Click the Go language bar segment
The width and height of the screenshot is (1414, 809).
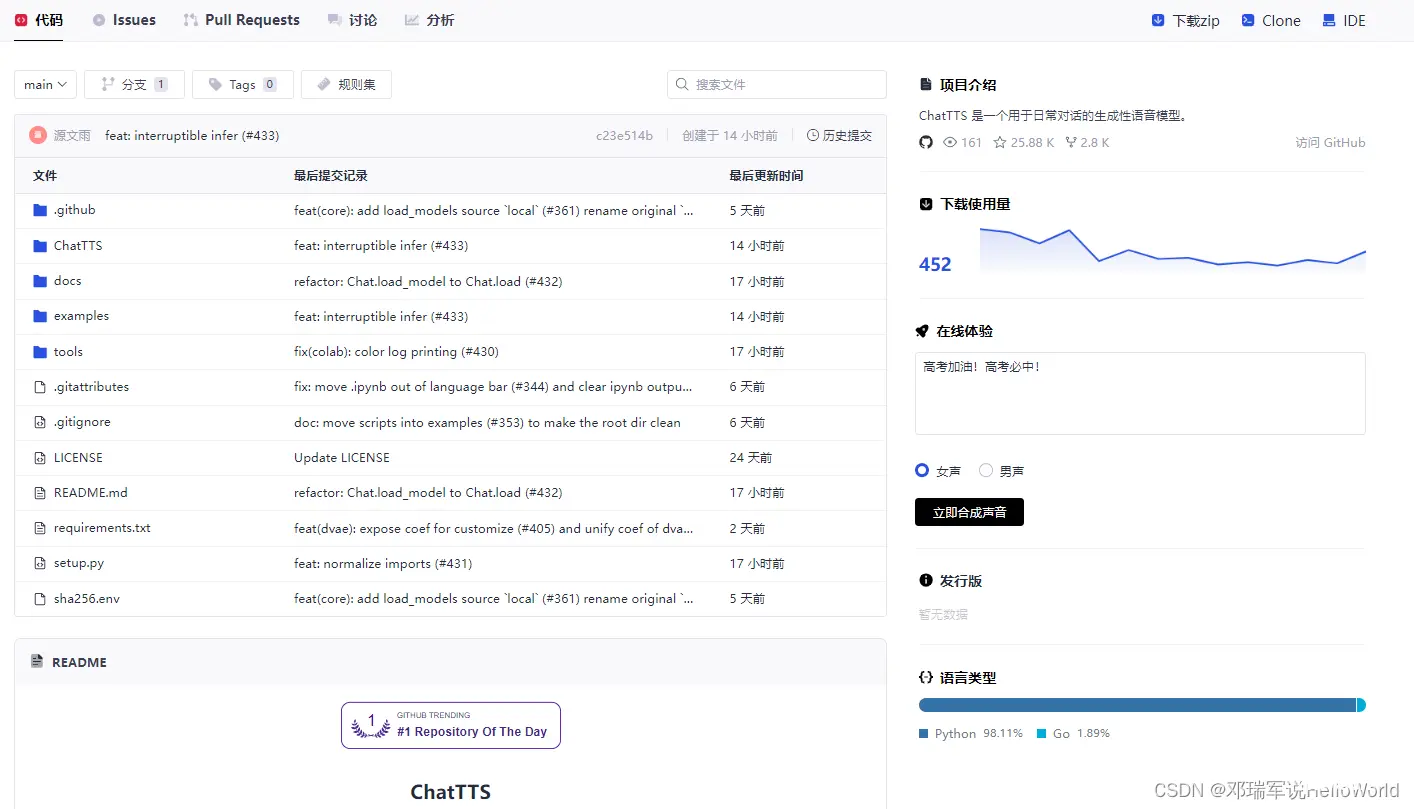(1361, 705)
